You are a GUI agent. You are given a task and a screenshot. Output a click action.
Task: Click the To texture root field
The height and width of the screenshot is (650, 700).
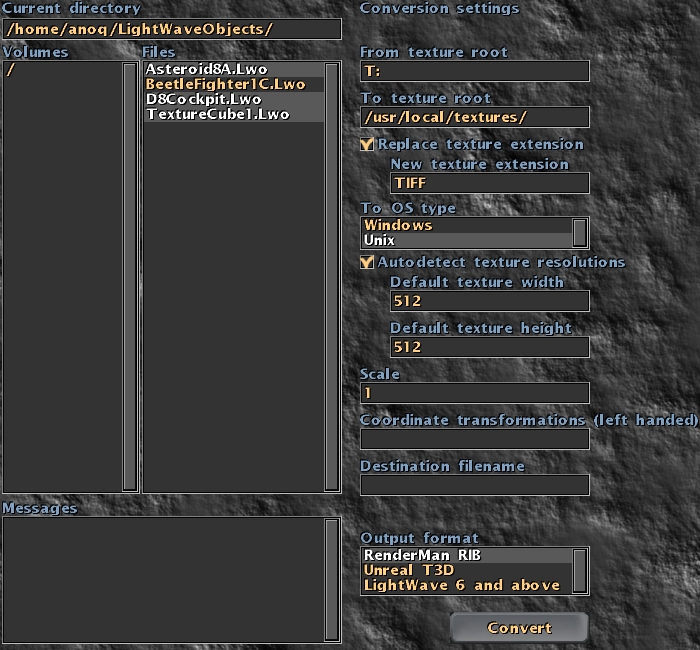click(475, 117)
